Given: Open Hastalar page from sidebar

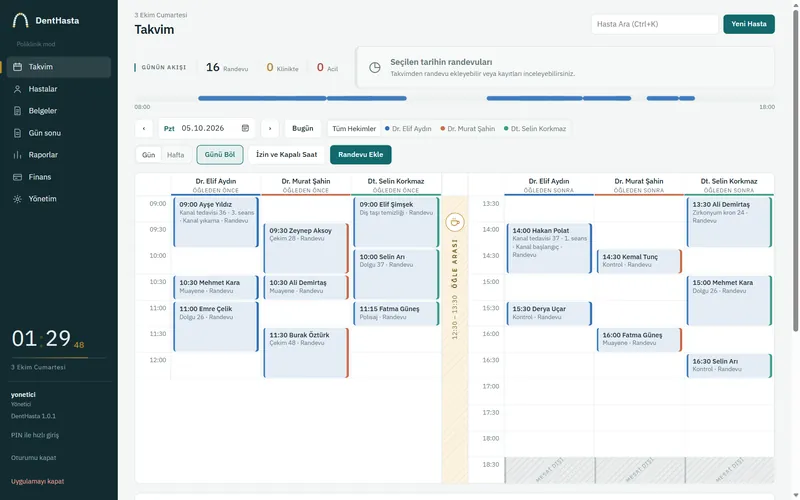Looking at the screenshot, I should (59, 89).
